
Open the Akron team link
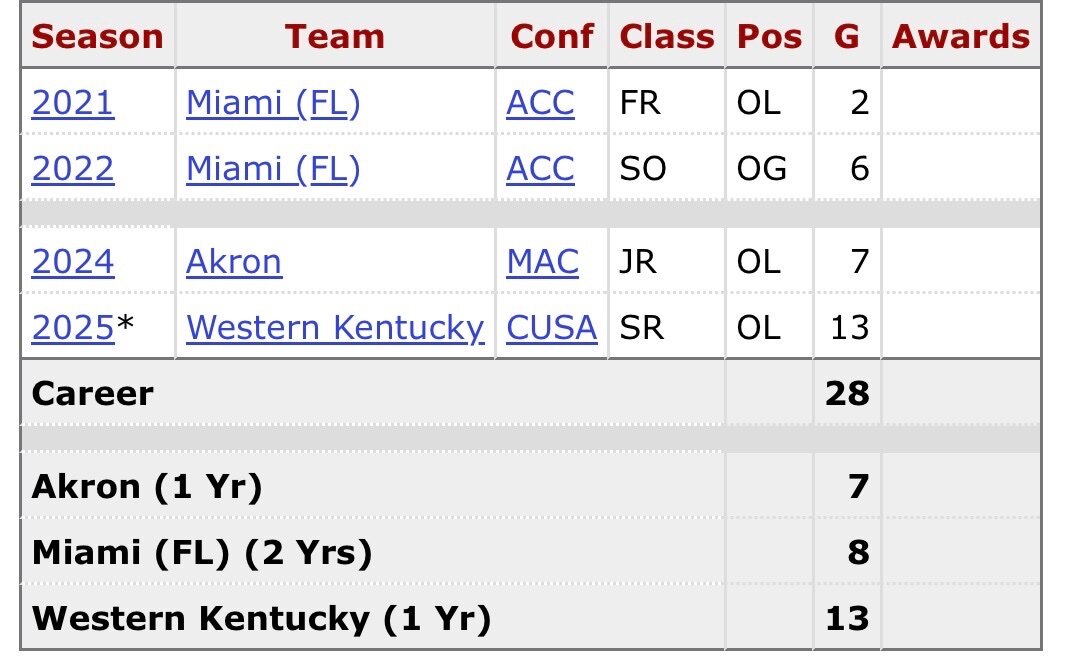(x=234, y=262)
